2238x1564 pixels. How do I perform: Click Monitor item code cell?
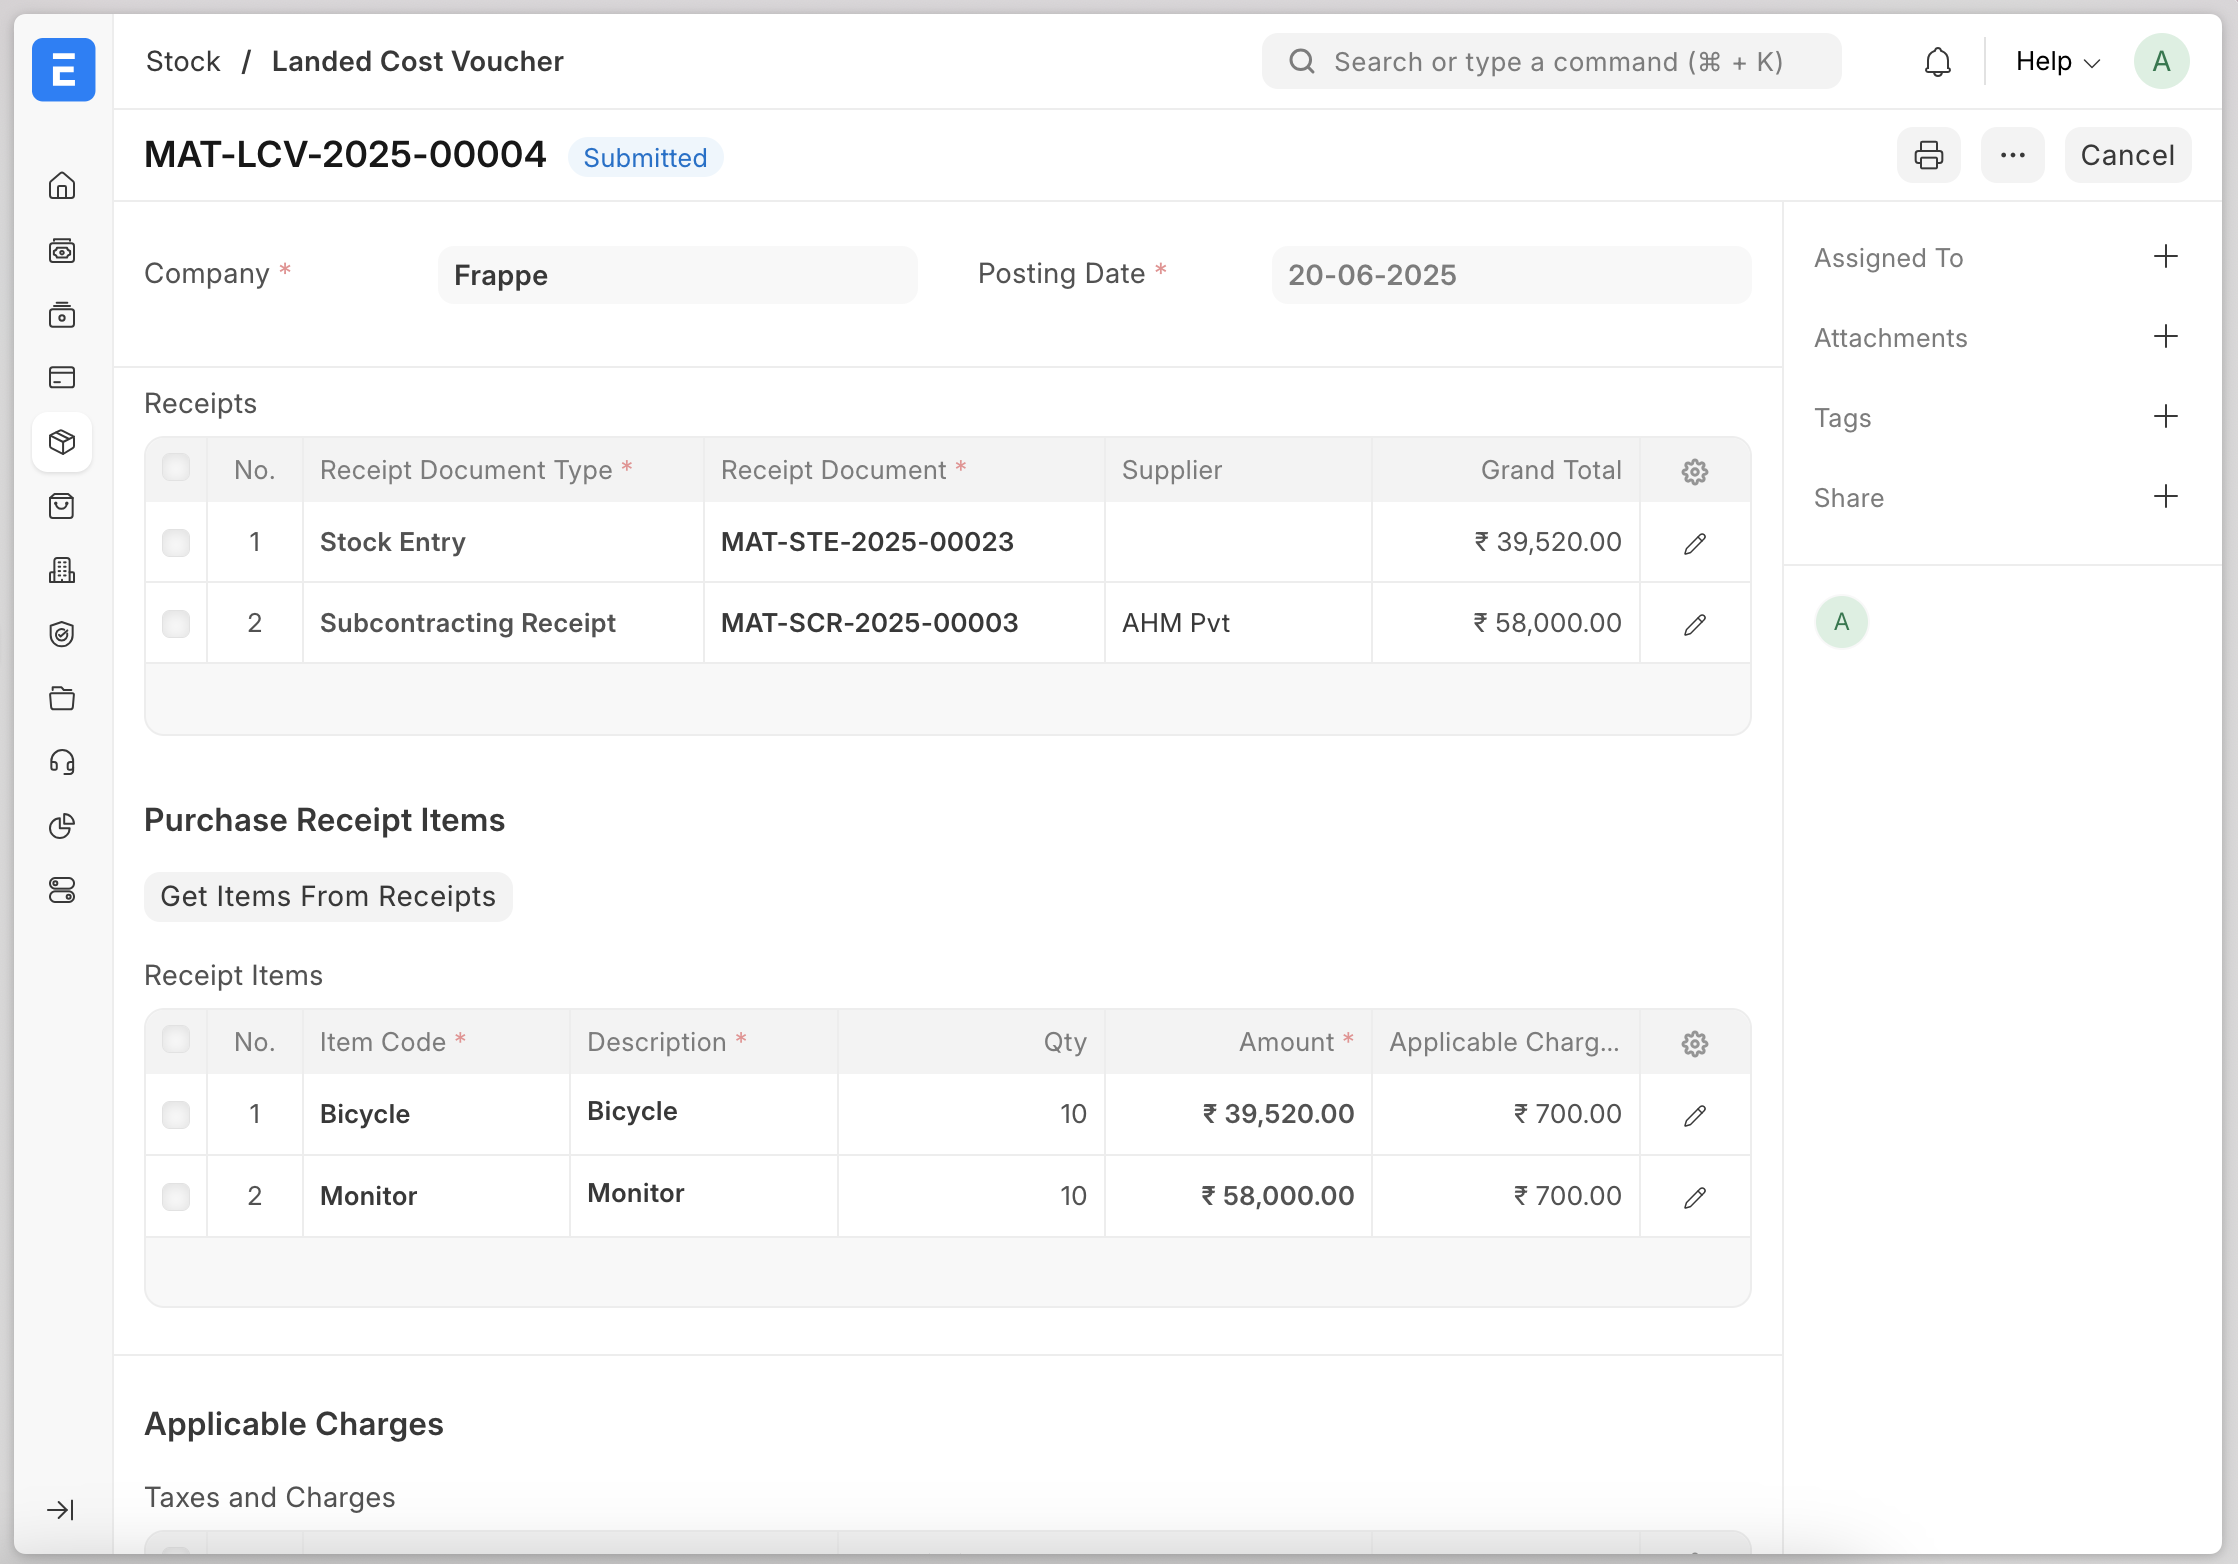click(x=436, y=1196)
